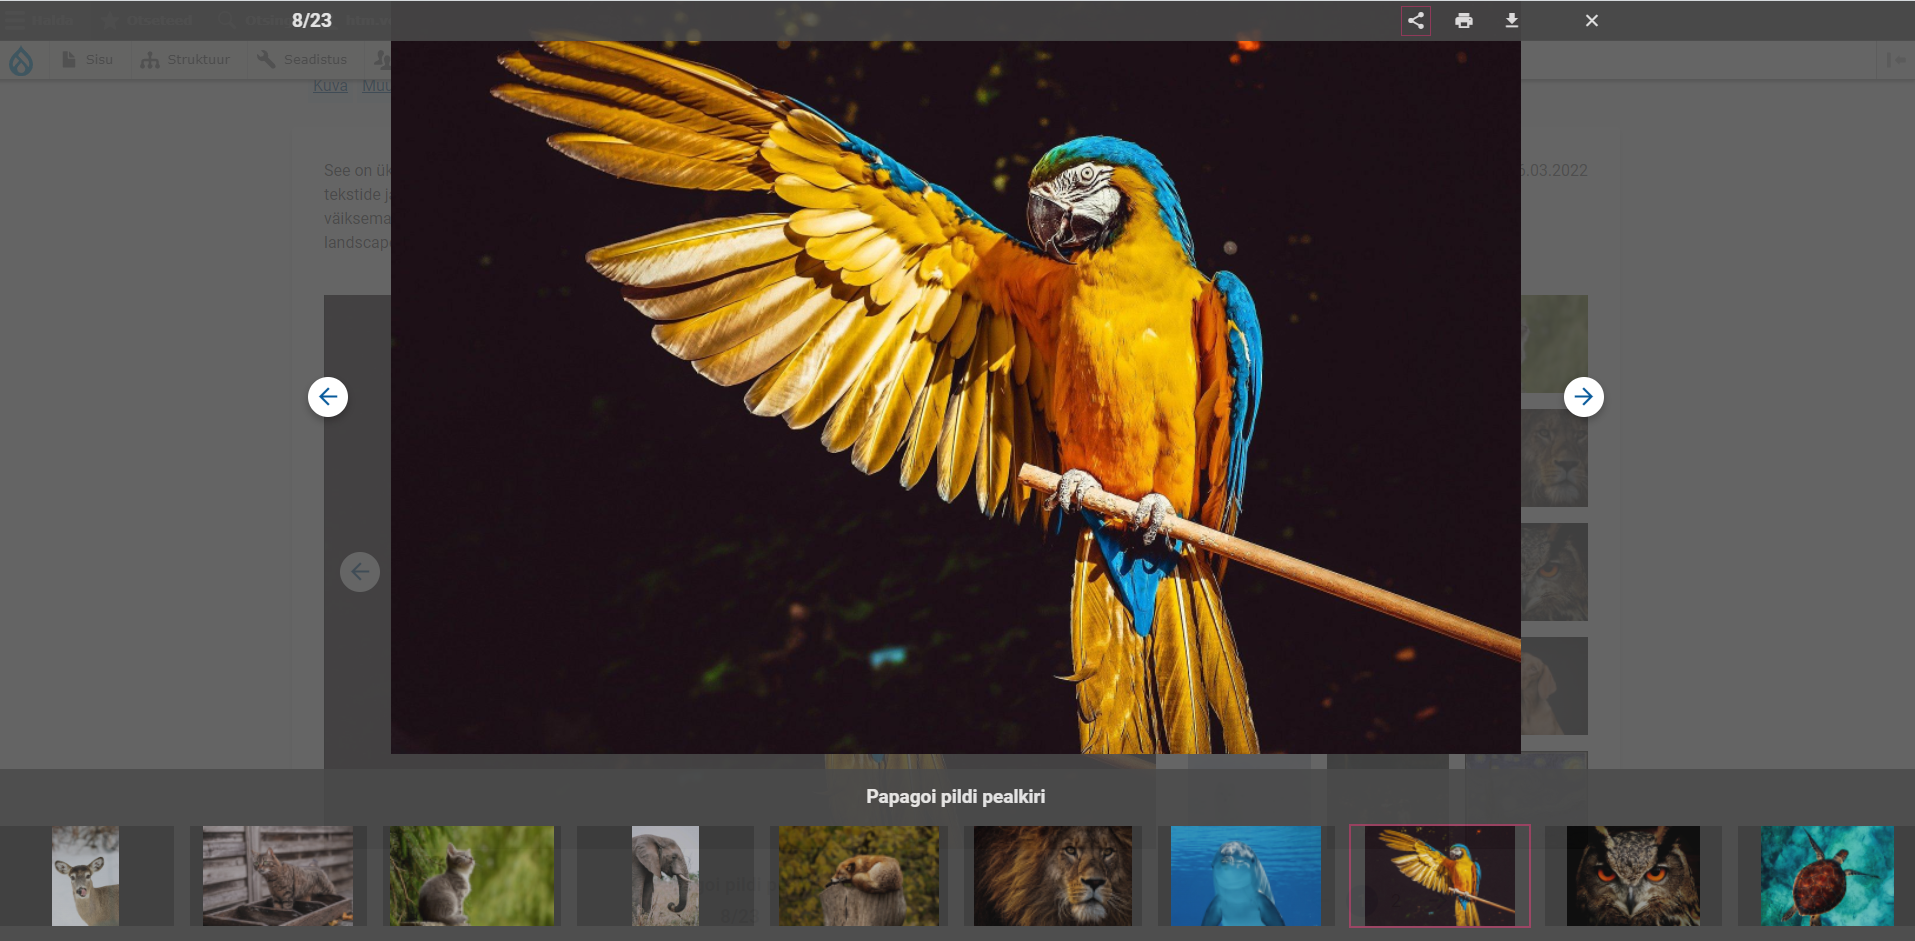The image size is (1915, 941).
Task: Click the dimmed gallery back arrow behind overlay
Action: click(360, 572)
